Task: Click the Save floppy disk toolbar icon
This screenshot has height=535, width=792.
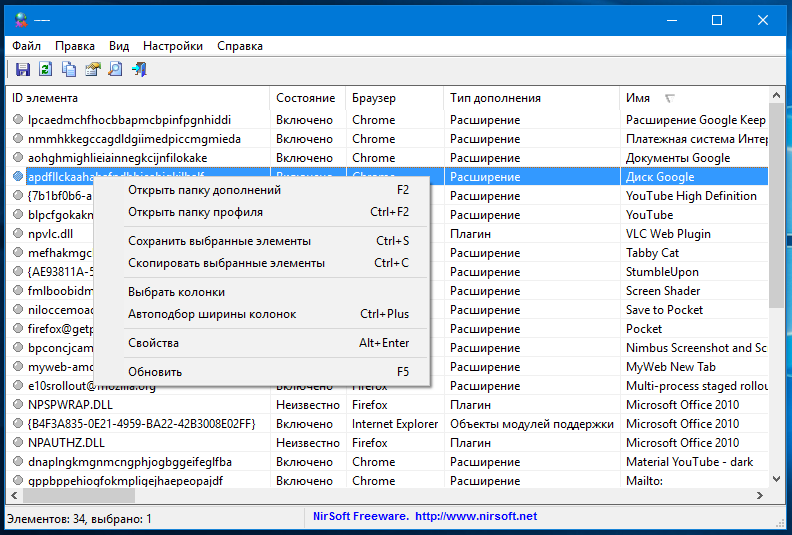Action: tap(23, 69)
